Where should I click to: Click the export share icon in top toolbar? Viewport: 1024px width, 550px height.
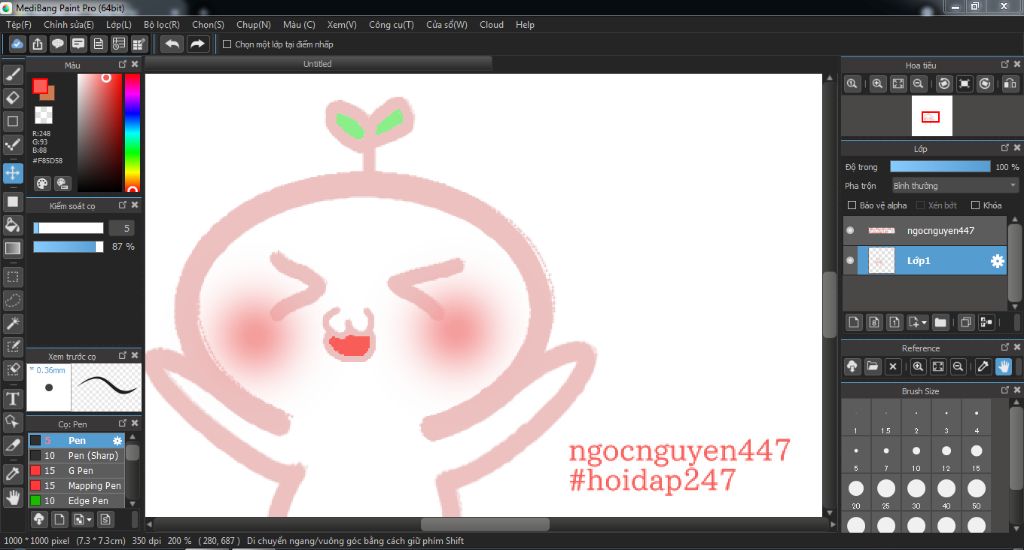coord(37,44)
